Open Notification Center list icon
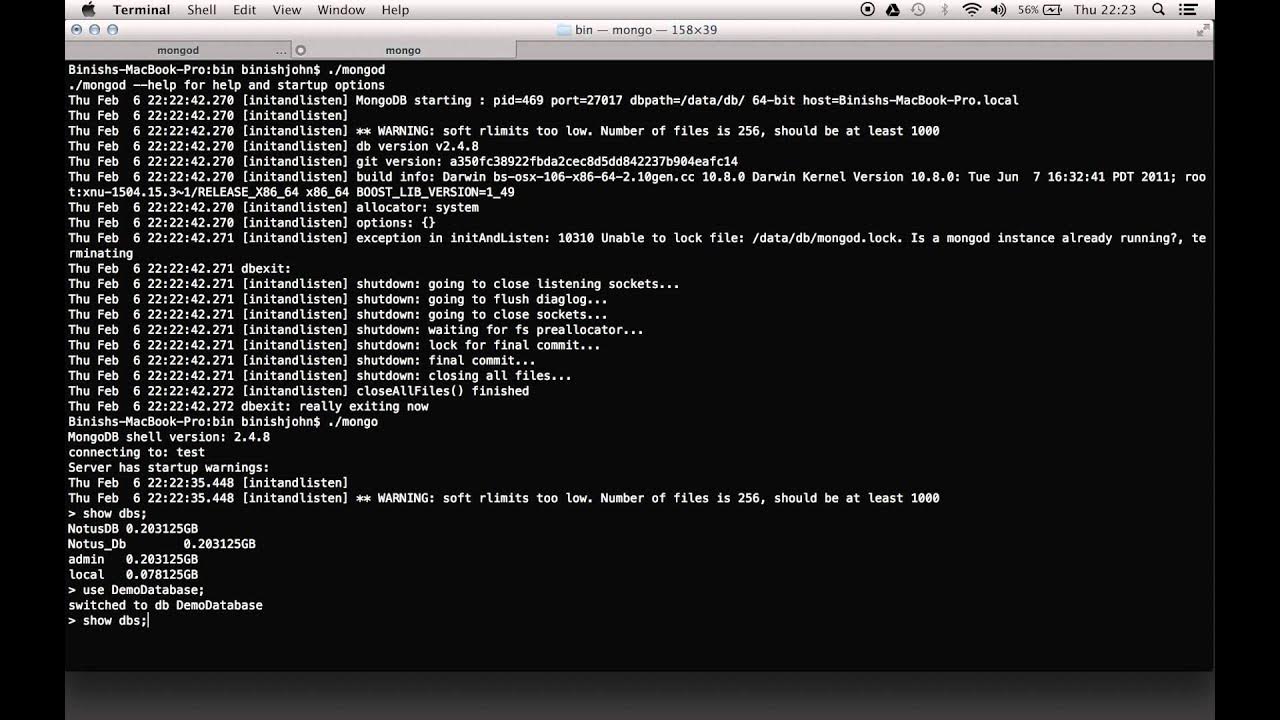The image size is (1280, 720). click(x=1190, y=10)
